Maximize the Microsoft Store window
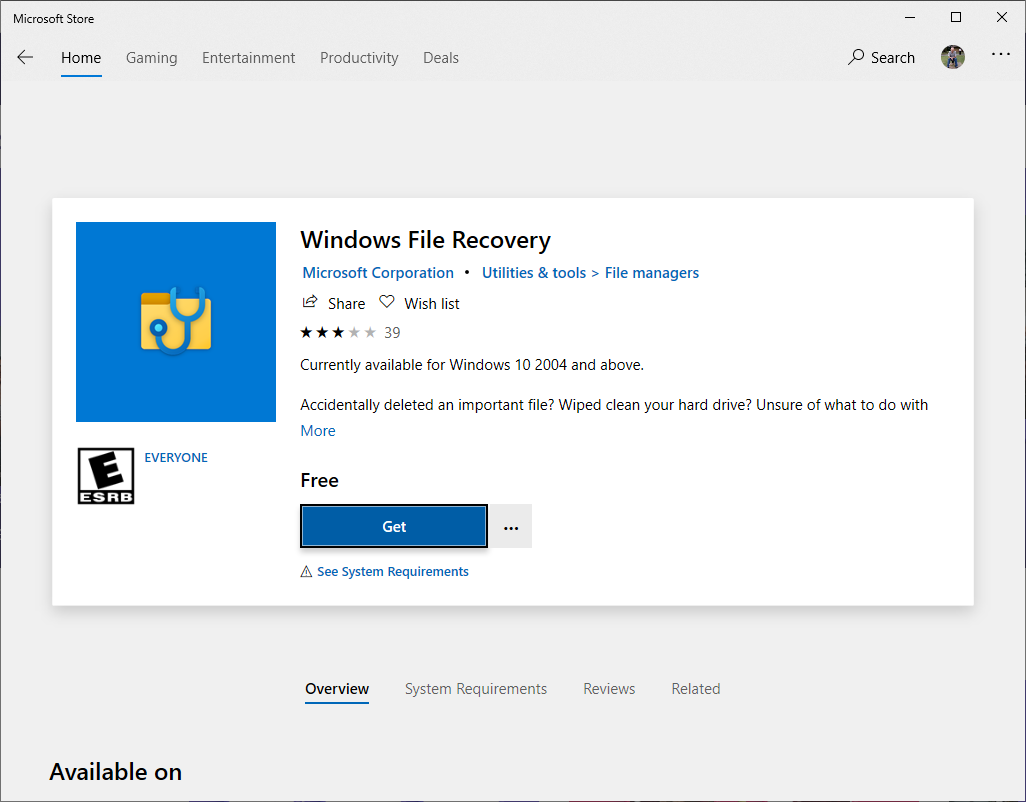 pos(956,18)
